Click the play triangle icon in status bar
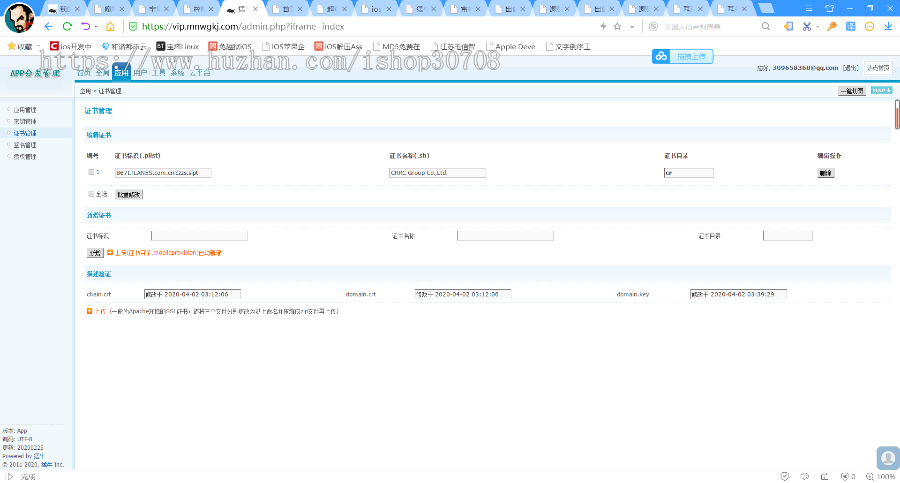This screenshot has height=483, width=900. point(10,477)
